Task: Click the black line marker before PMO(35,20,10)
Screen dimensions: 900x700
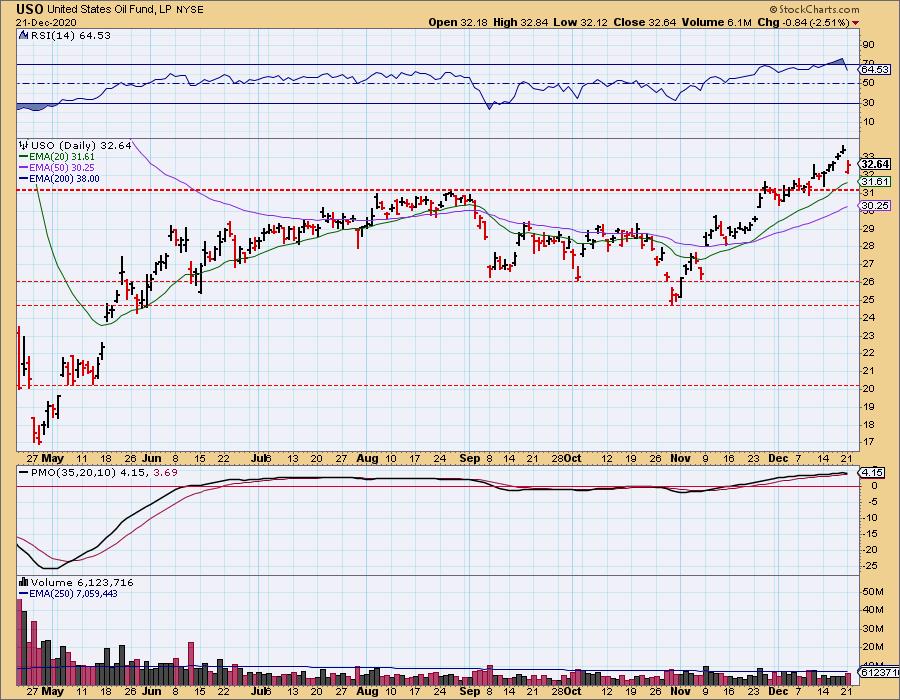Action: click(24, 472)
